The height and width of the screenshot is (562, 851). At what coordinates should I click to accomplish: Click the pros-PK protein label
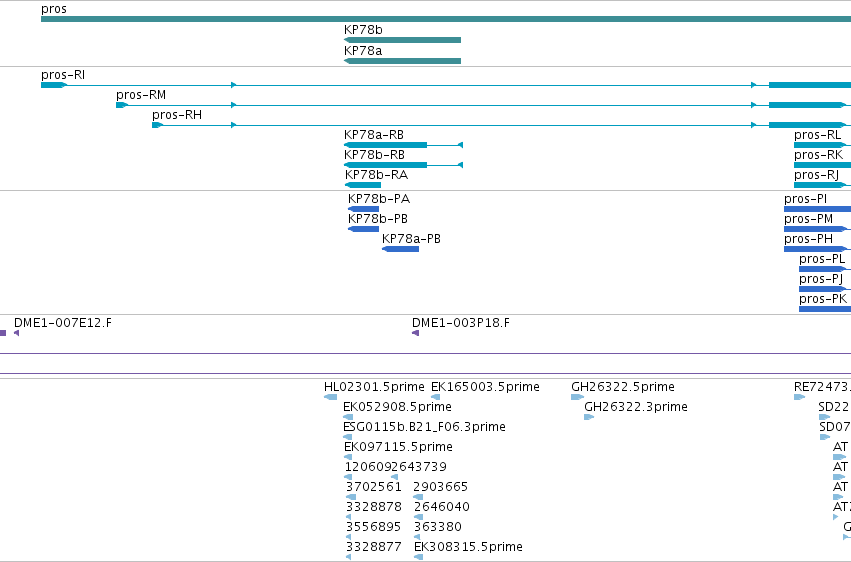tap(823, 299)
